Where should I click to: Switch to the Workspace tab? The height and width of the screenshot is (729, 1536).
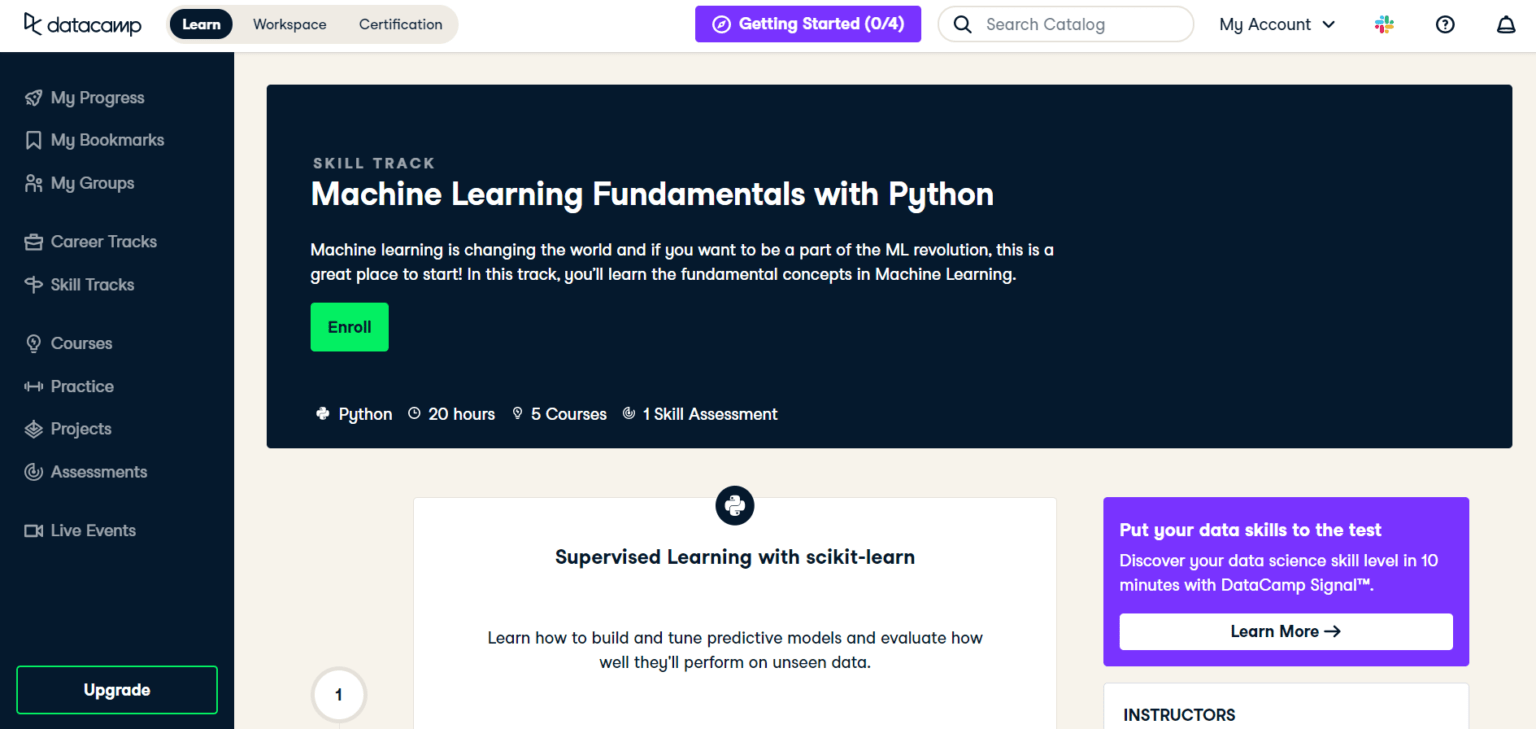click(x=289, y=24)
